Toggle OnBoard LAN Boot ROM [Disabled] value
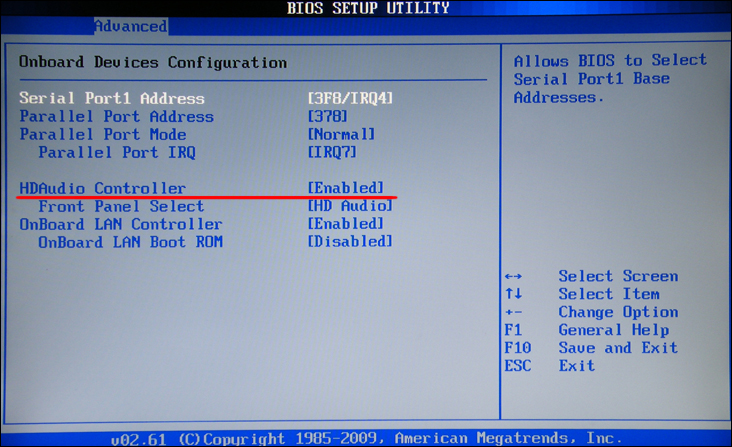The height and width of the screenshot is (447, 732). (x=350, y=242)
